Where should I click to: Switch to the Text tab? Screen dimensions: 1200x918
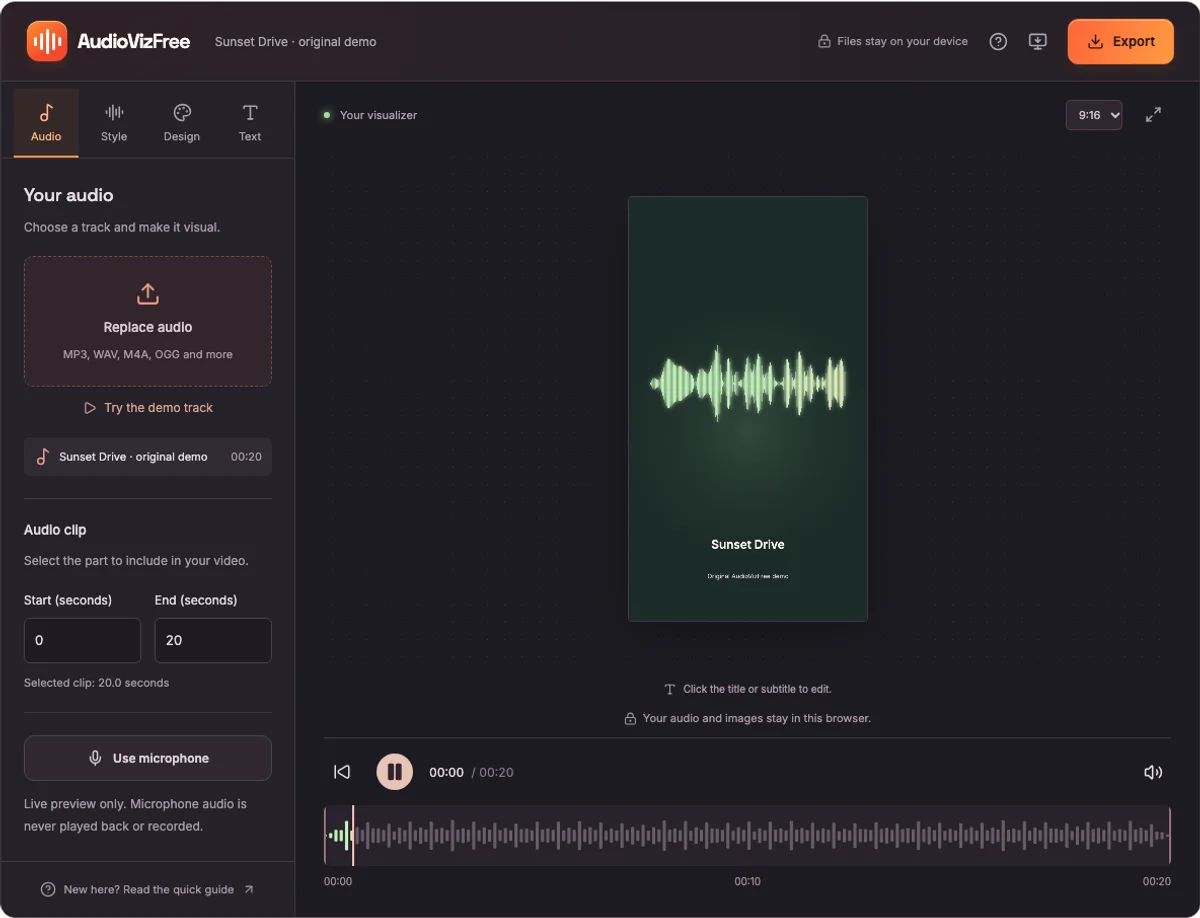click(x=250, y=123)
